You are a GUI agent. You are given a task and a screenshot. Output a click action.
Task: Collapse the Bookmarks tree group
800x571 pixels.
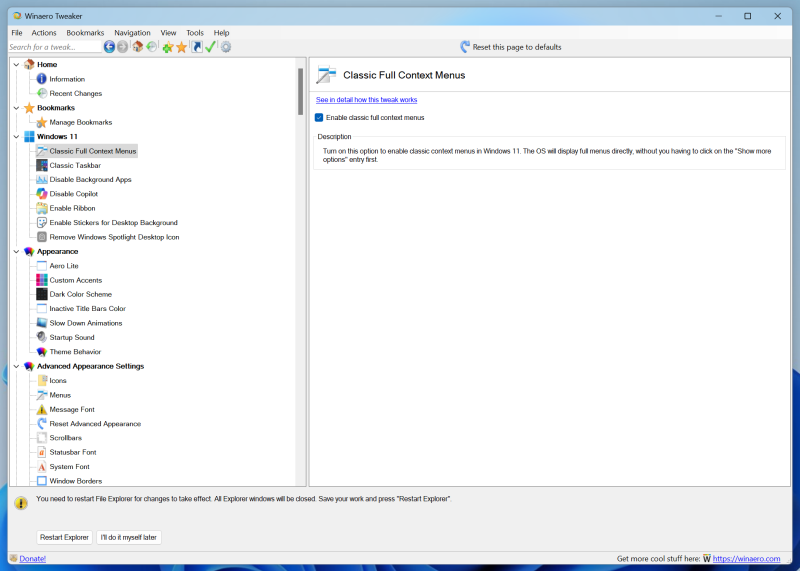tap(16, 108)
